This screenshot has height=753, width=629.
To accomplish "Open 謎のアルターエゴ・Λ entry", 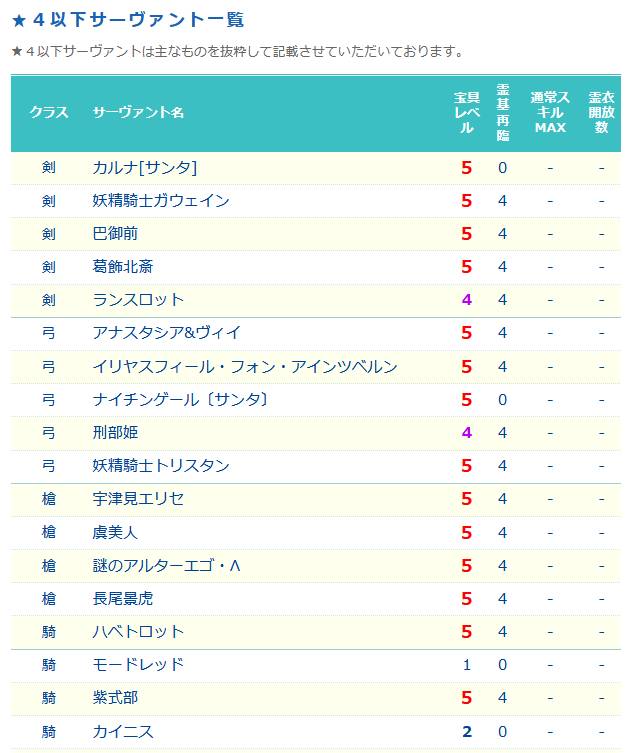I will (x=166, y=566).
